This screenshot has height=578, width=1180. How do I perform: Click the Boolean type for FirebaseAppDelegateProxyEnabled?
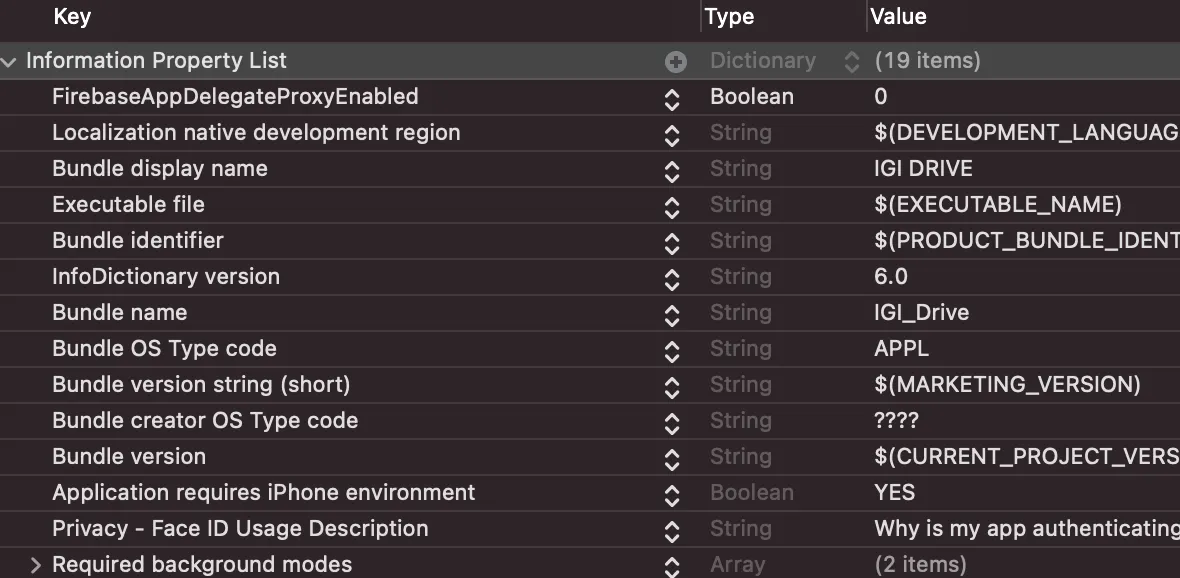pyautogui.click(x=751, y=97)
